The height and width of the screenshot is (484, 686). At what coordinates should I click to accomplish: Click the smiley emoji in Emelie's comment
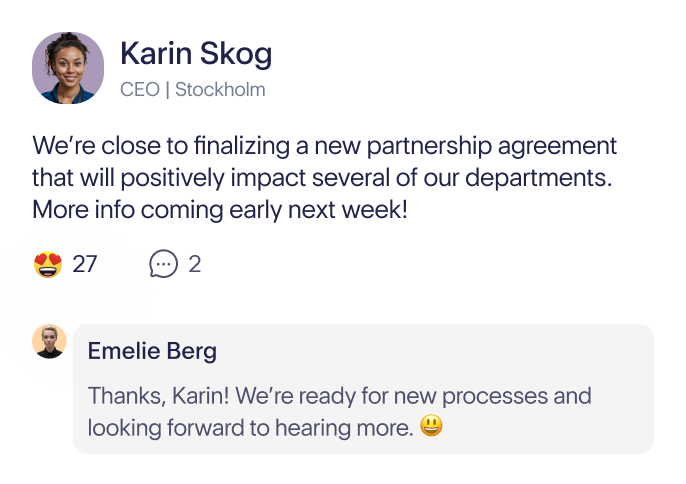(x=431, y=425)
